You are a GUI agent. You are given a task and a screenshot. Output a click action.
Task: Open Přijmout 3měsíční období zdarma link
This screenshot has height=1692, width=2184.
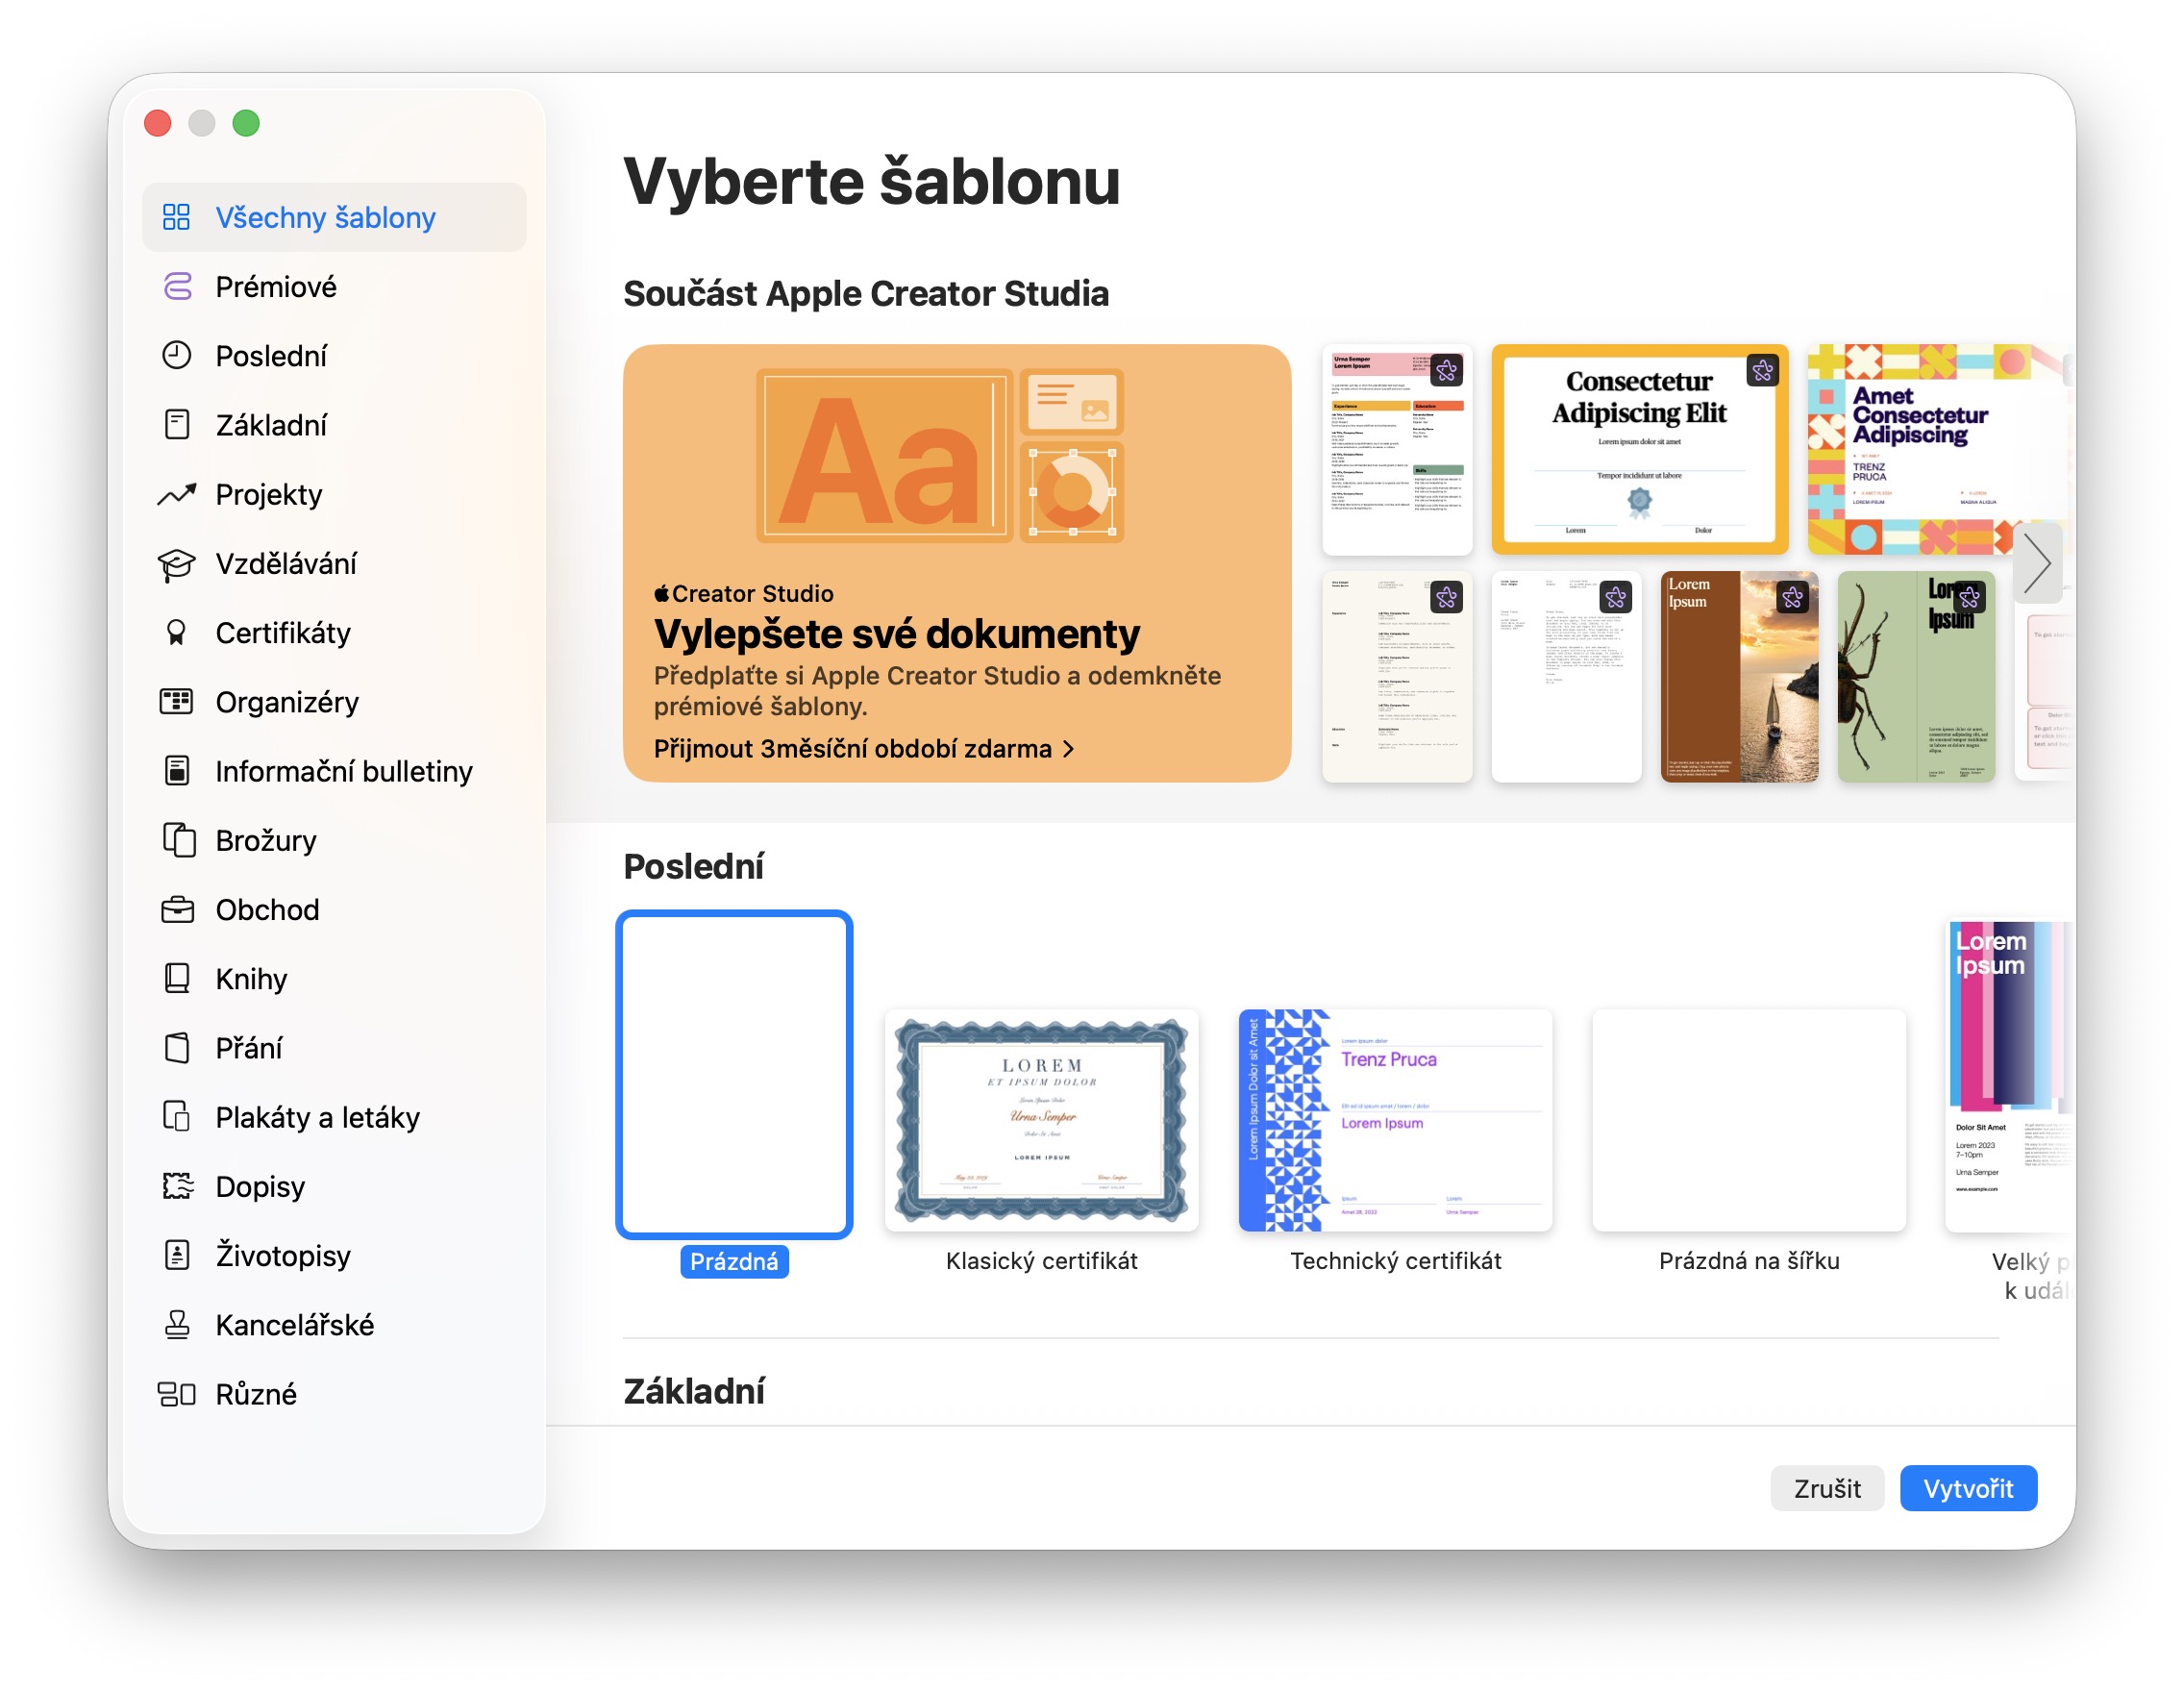864,749
